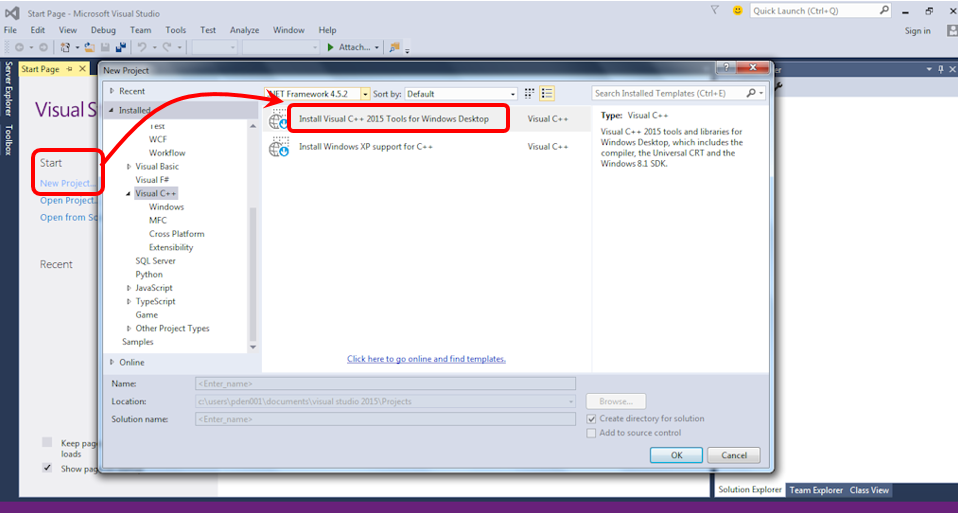Click the Navigate Backward toolbar icon

(19, 47)
